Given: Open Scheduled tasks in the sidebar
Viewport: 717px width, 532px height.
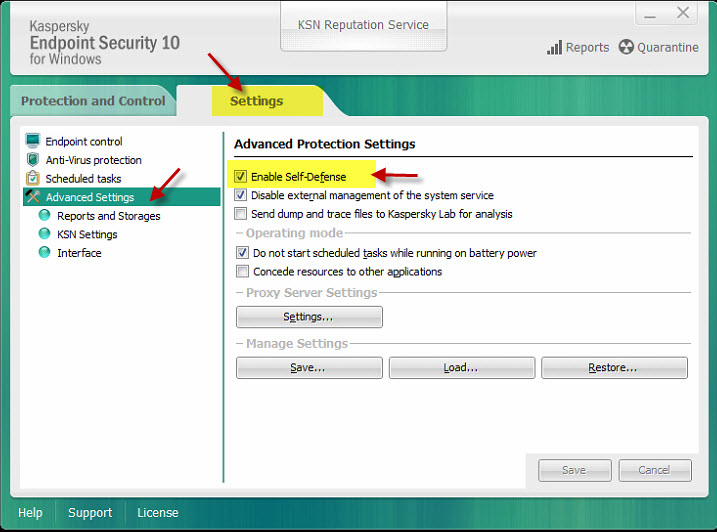Looking at the screenshot, I should point(83,178).
